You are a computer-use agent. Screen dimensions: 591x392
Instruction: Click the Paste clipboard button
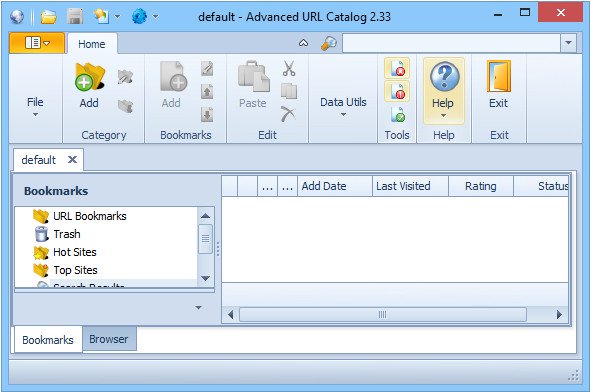click(253, 85)
